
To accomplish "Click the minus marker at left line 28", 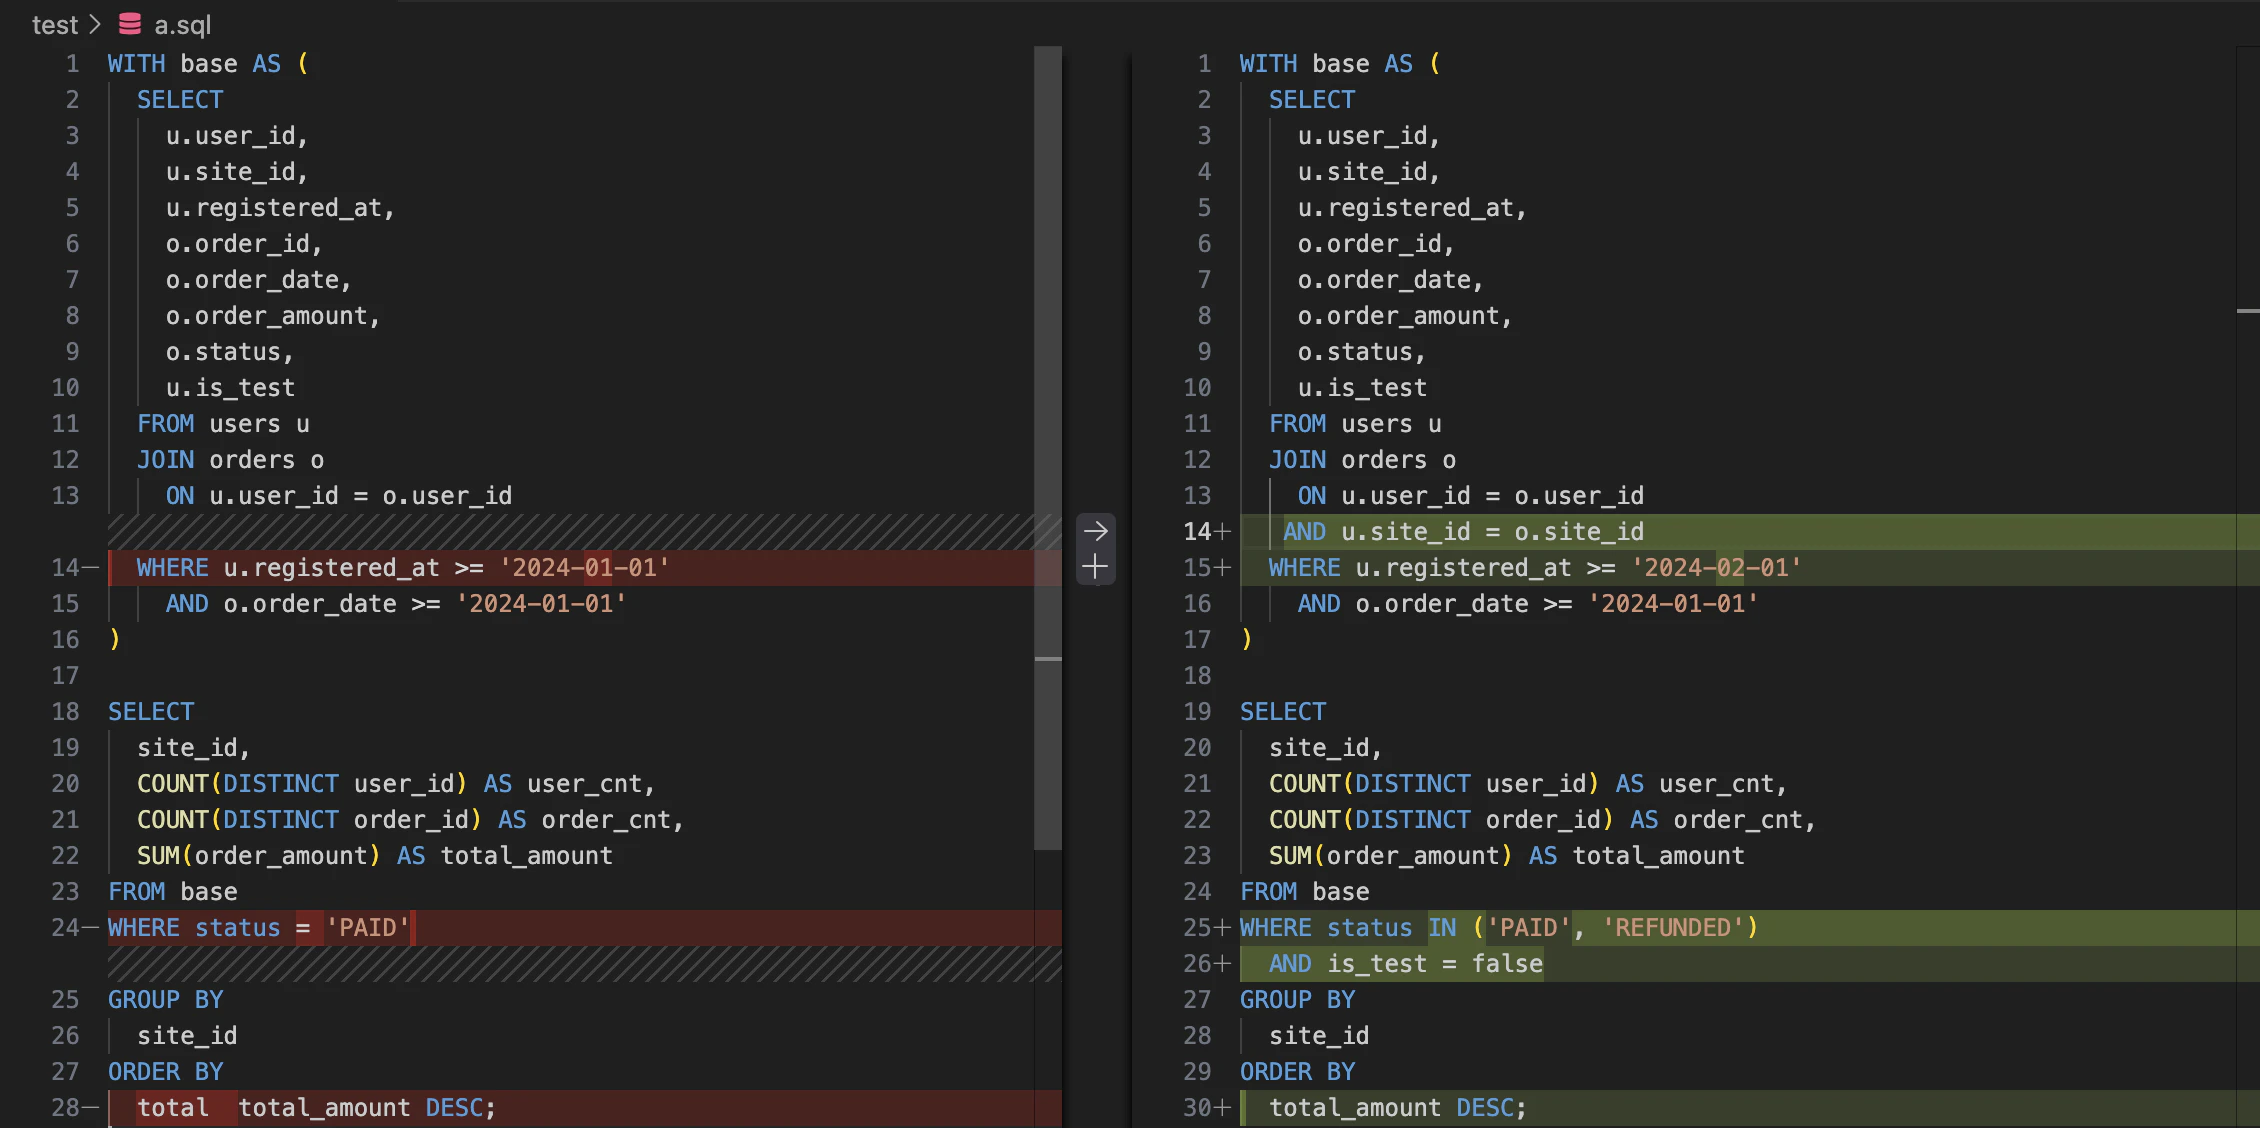I will 90,1108.
